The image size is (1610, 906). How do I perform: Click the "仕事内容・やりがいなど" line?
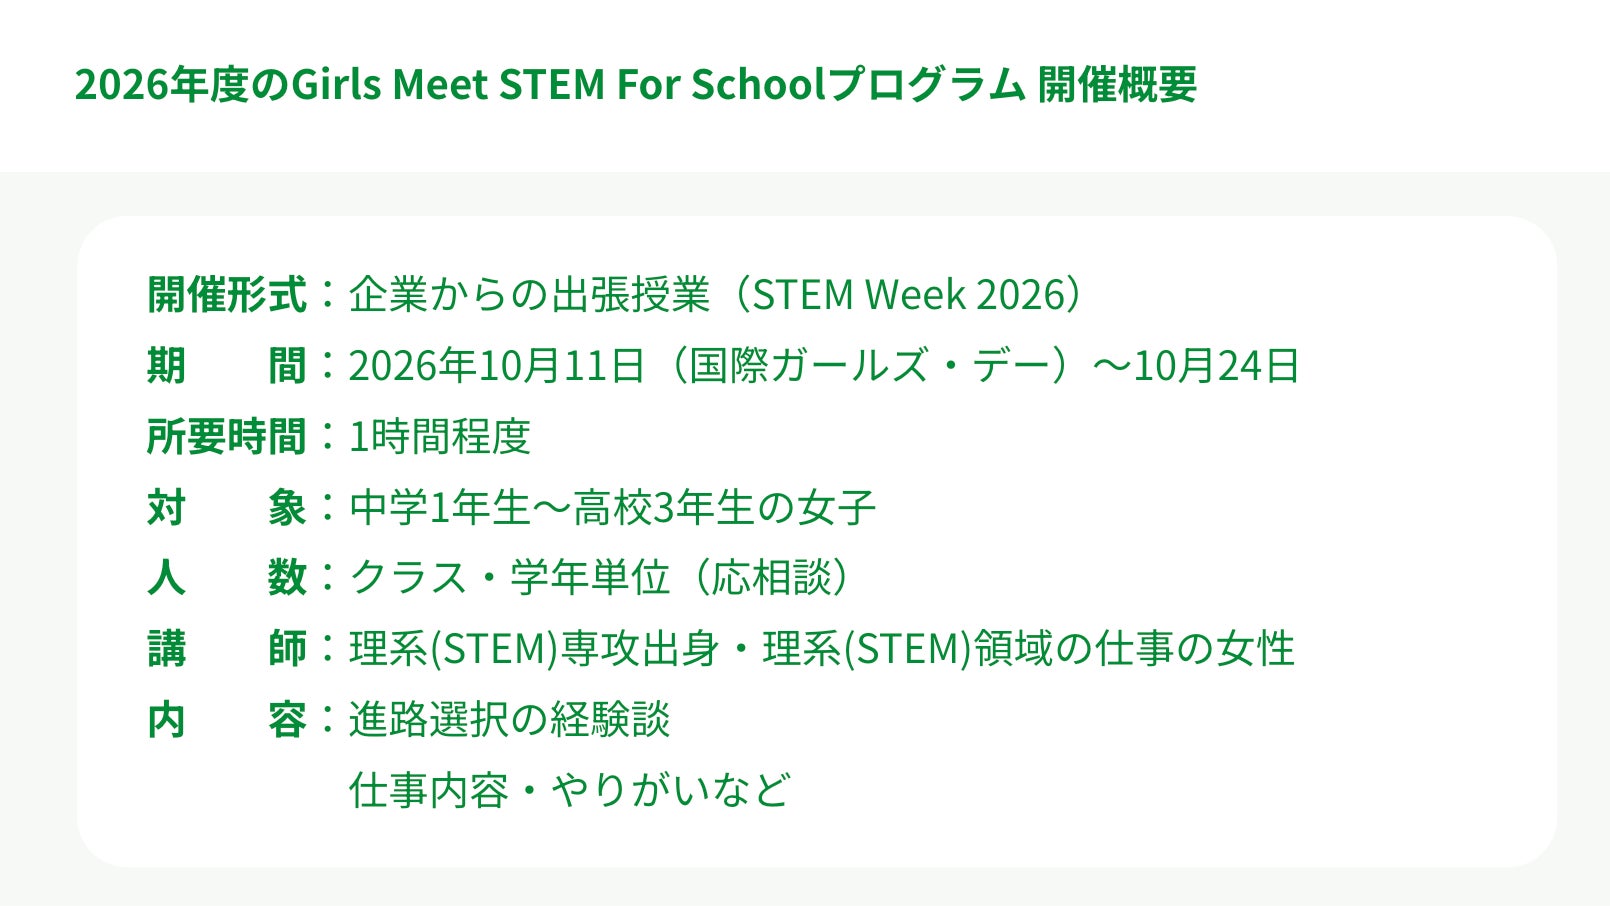(x=569, y=791)
